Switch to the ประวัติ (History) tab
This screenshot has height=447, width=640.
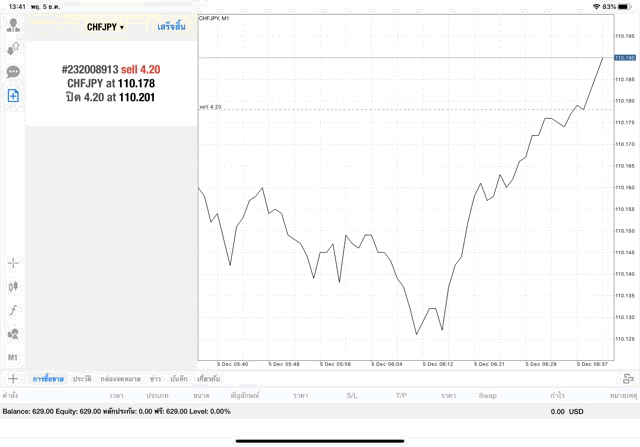pyautogui.click(x=82, y=379)
